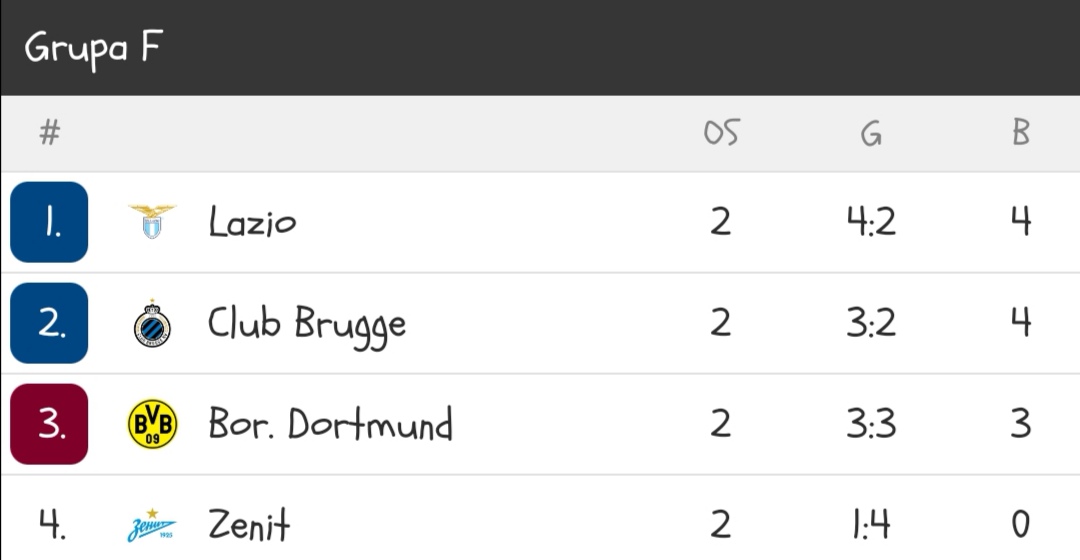The height and width of the screenshot is (560, 1080).
Task: Click the G goals column header
Action: 870,133
